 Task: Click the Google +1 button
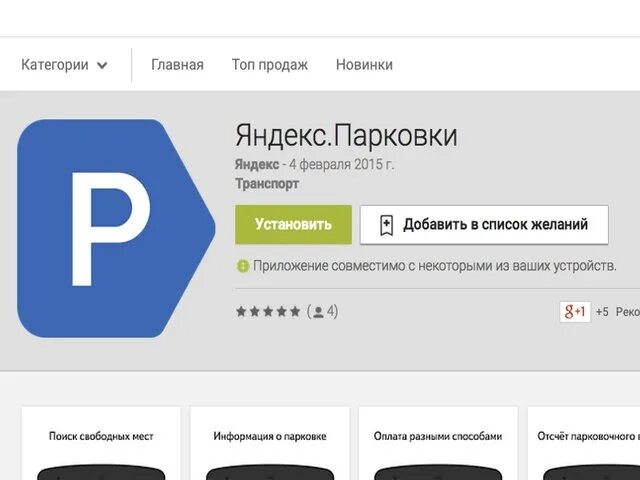575,312
